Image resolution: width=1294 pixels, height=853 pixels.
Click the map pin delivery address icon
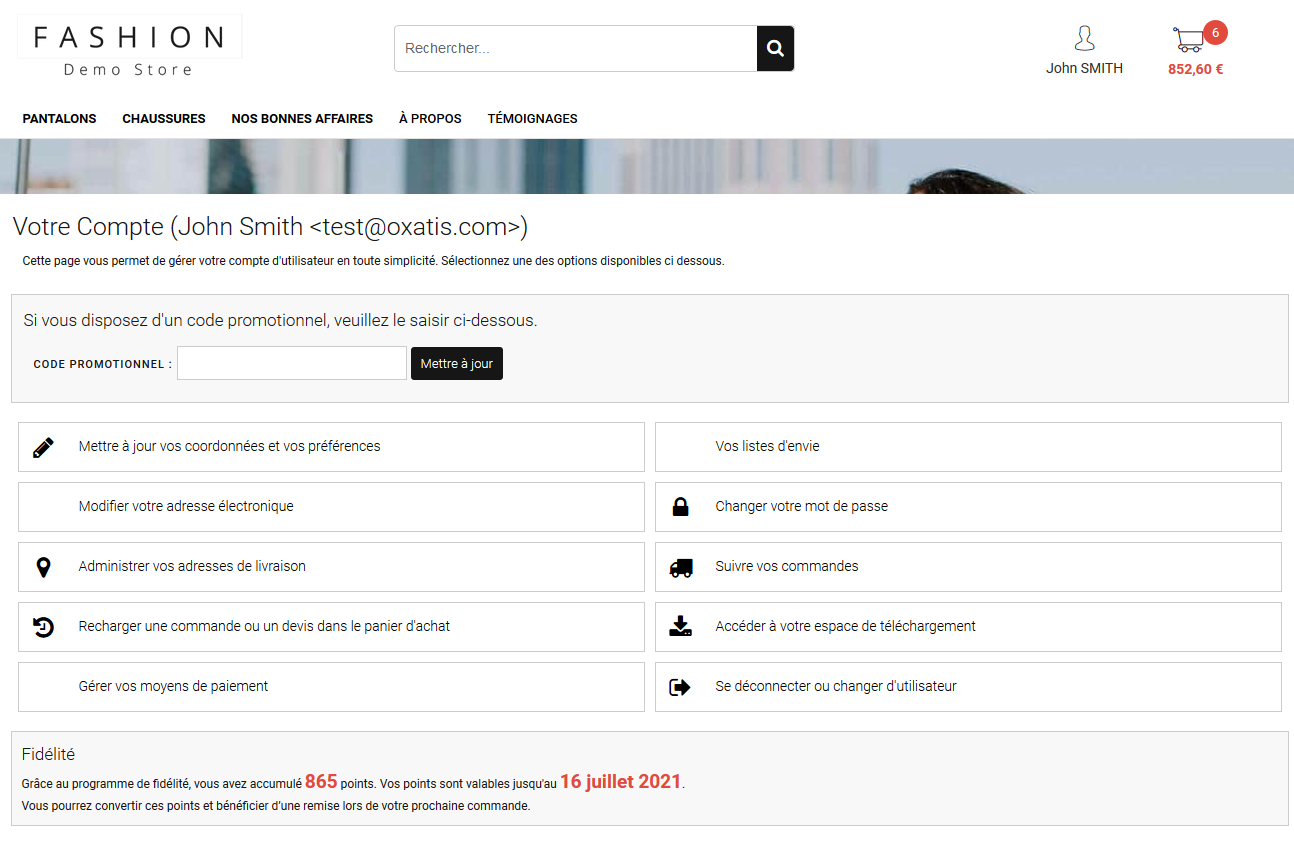pos(43,567)
